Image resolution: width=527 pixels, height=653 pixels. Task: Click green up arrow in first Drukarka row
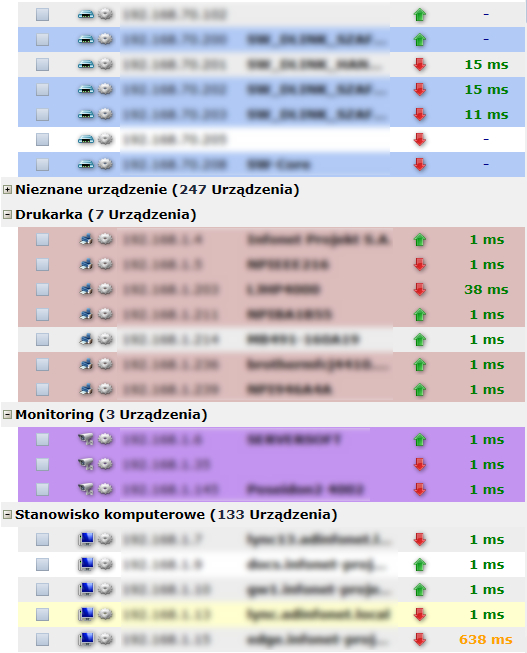pyautogui.click(x=420, y=240)
